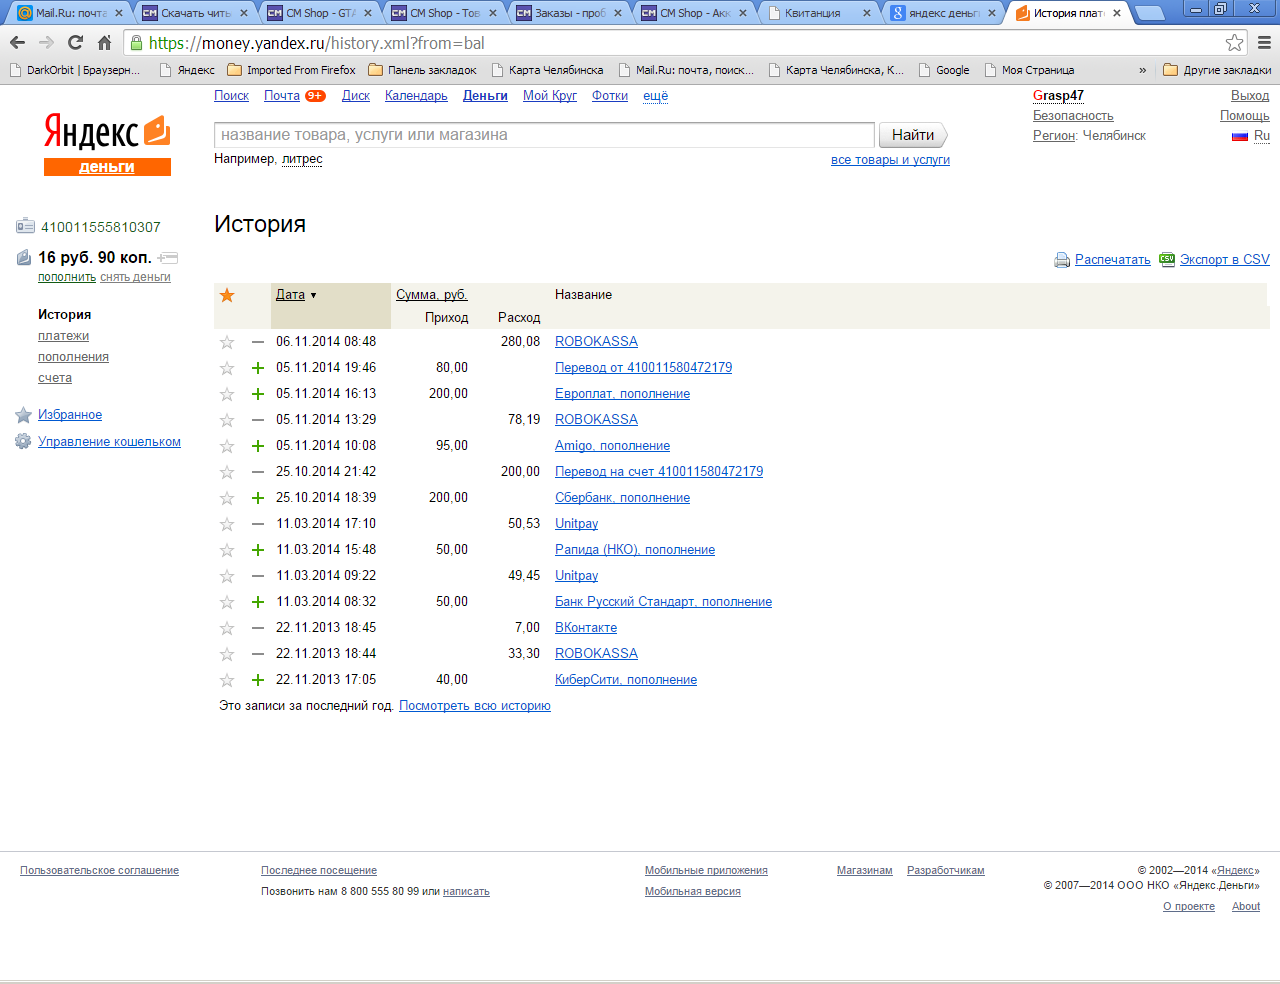Switch to the Mail.Ru почта browser tab

(x=69, y=13)
